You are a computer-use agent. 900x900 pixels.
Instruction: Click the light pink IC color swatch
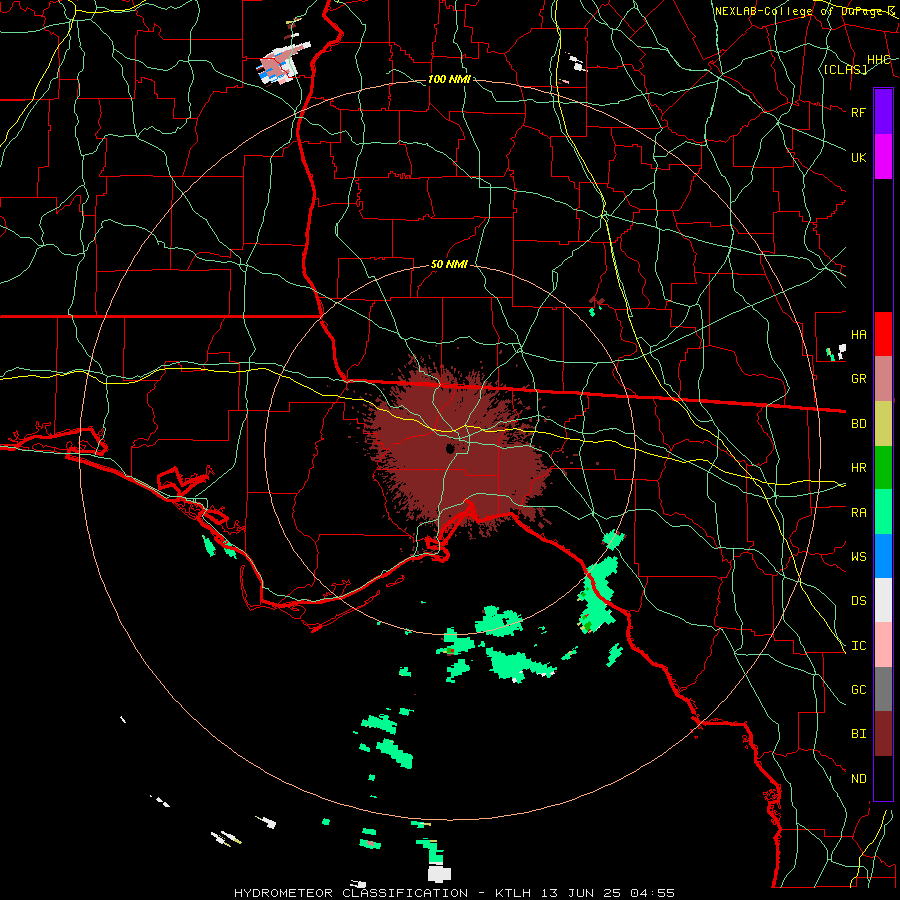[x=883, y=645]
